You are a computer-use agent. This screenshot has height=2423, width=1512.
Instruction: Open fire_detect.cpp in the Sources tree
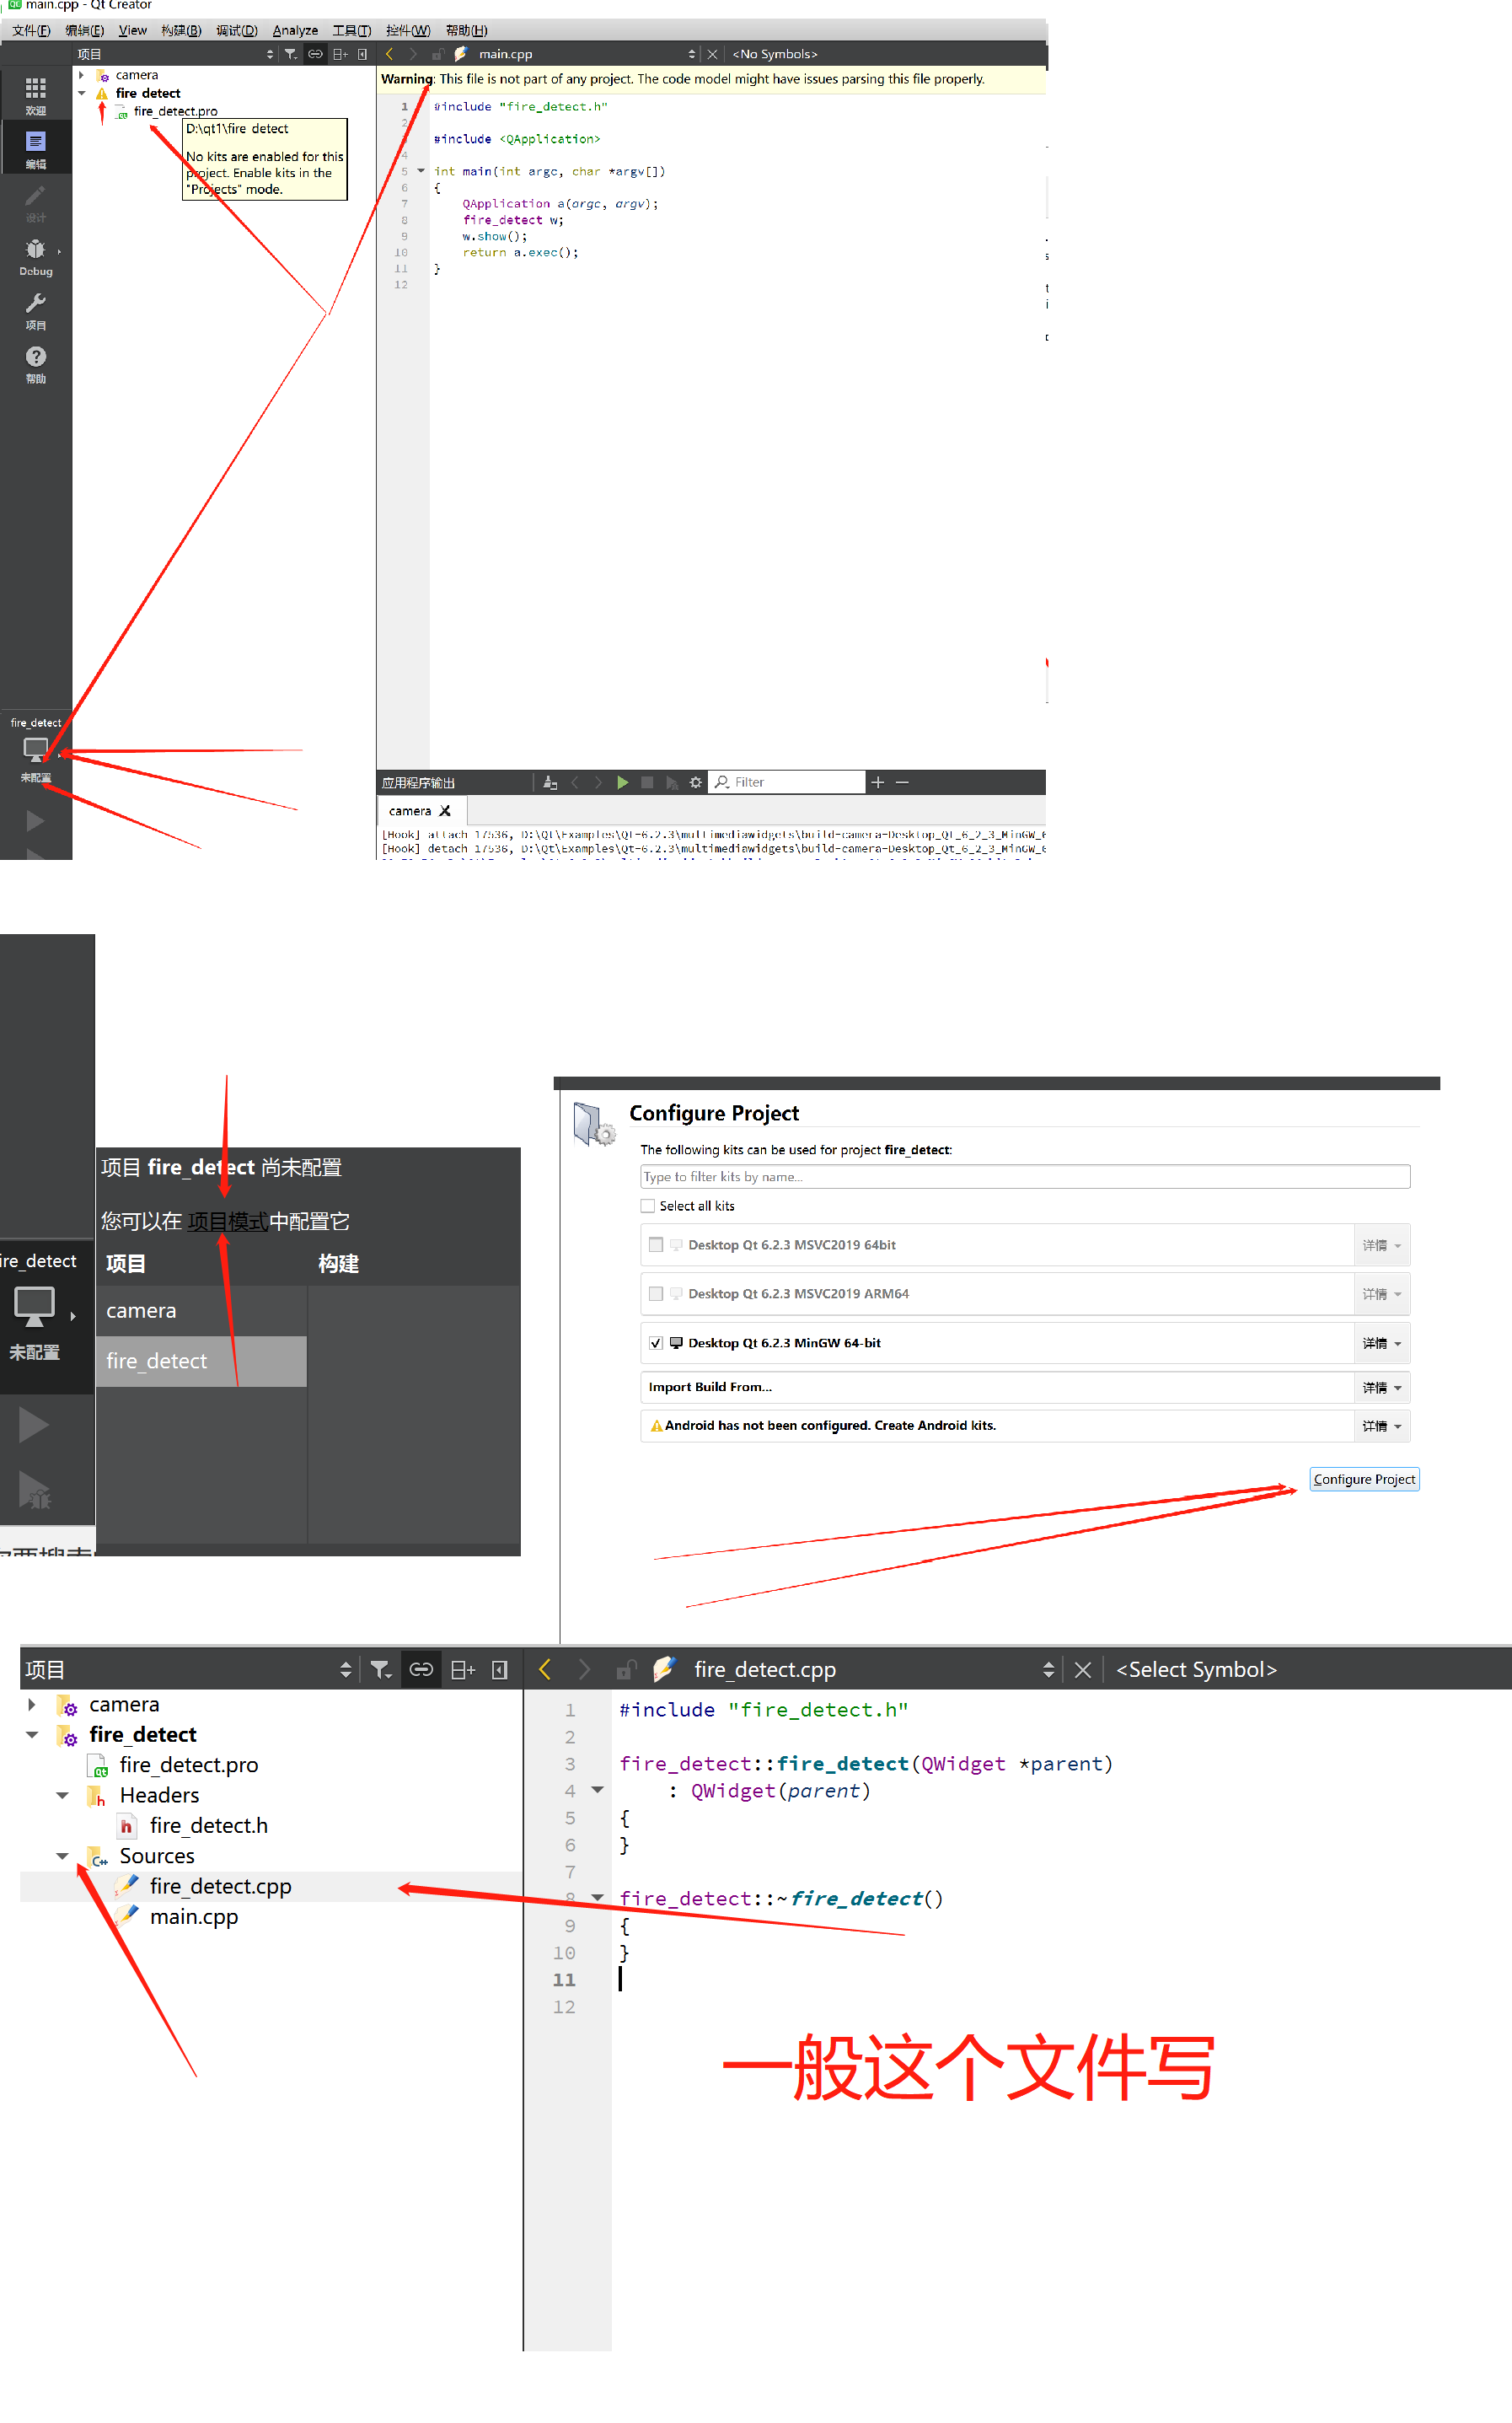click(x=220, y=1886)
